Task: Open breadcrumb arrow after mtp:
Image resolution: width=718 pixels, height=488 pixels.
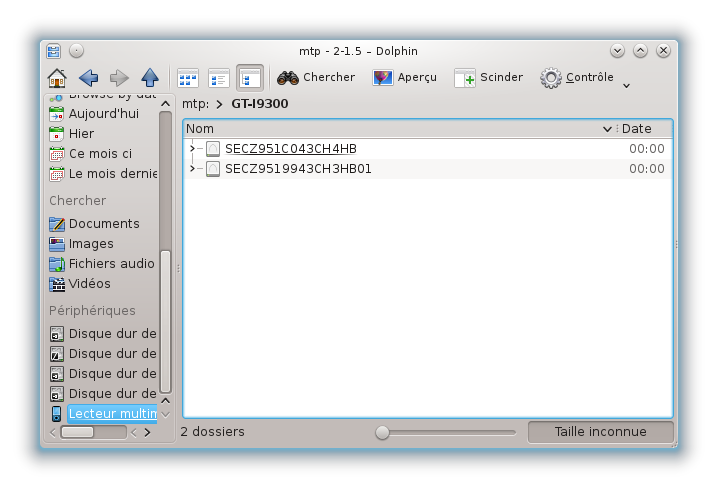Action: (219, 104)
